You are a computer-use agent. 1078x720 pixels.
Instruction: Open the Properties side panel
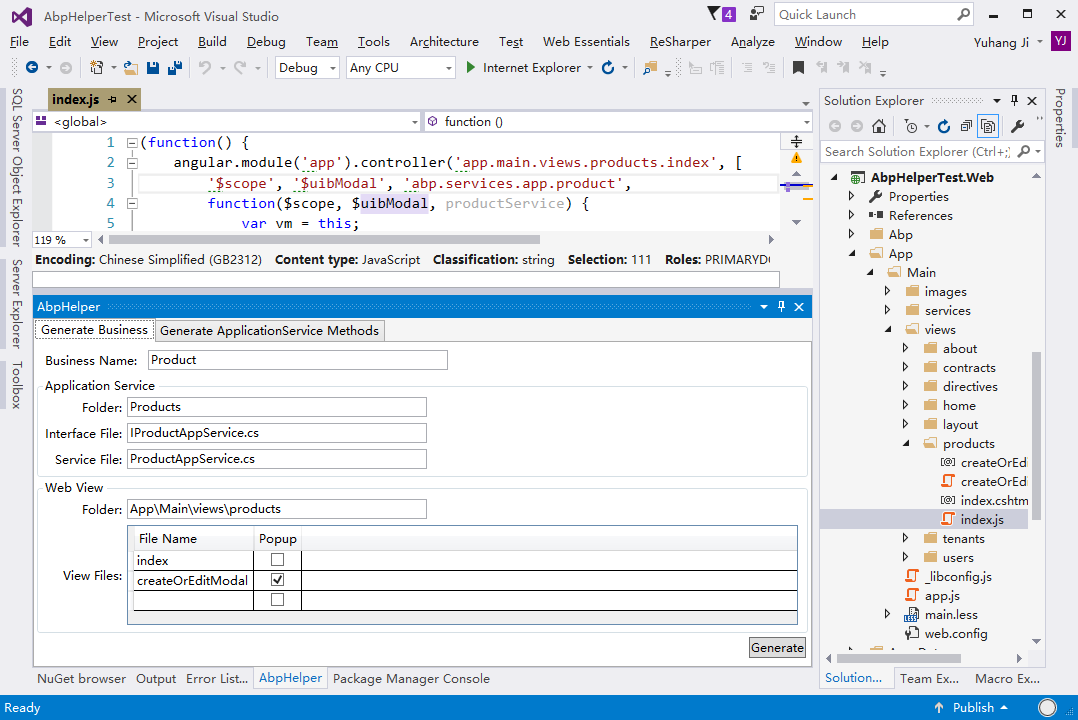(x=1060, y=118)
